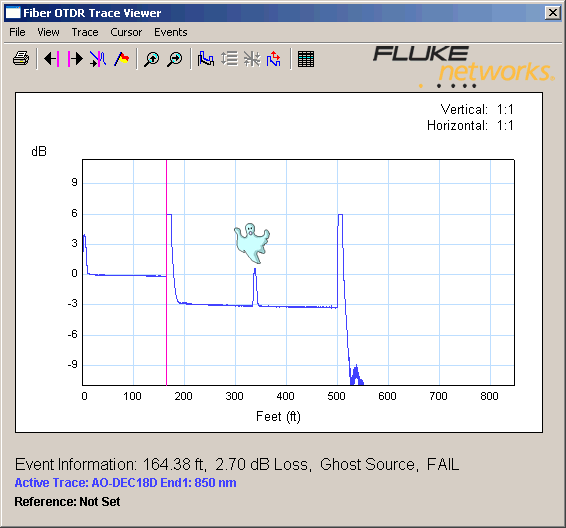Click the event flag marker icon
Screen dimensions: 566x528
(122, 58)
